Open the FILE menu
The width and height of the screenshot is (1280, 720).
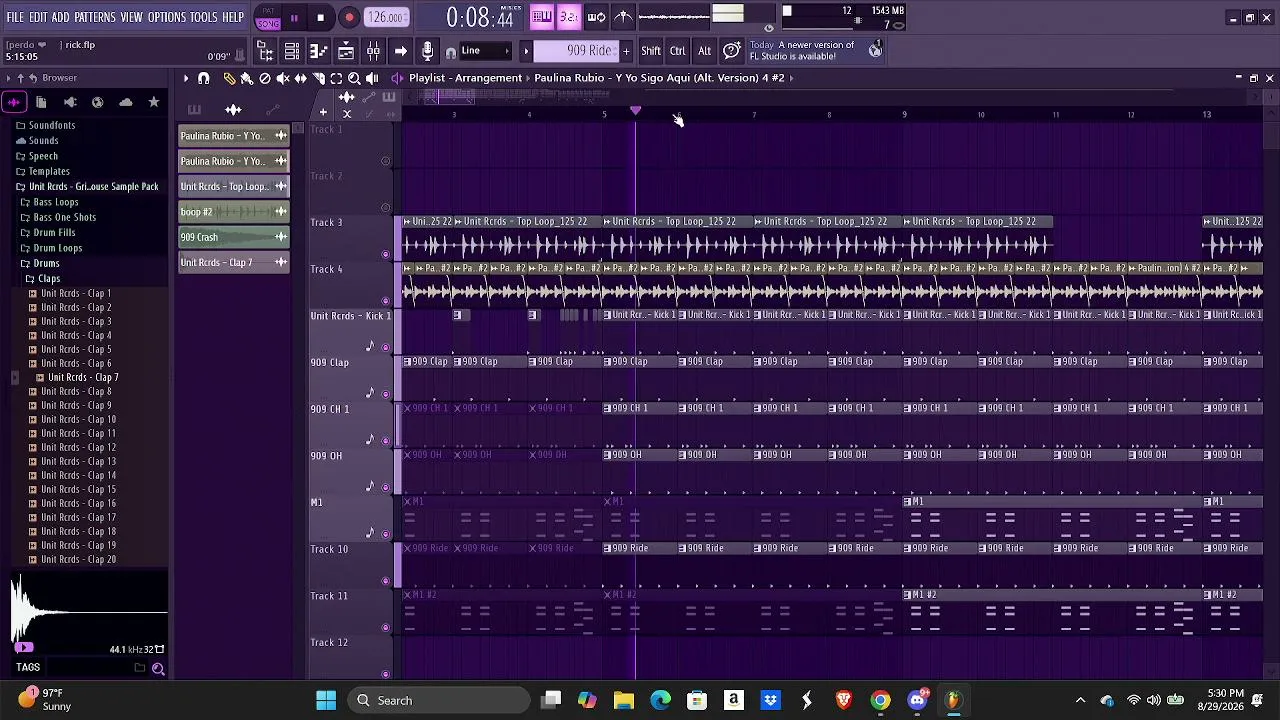click(16, 18)
